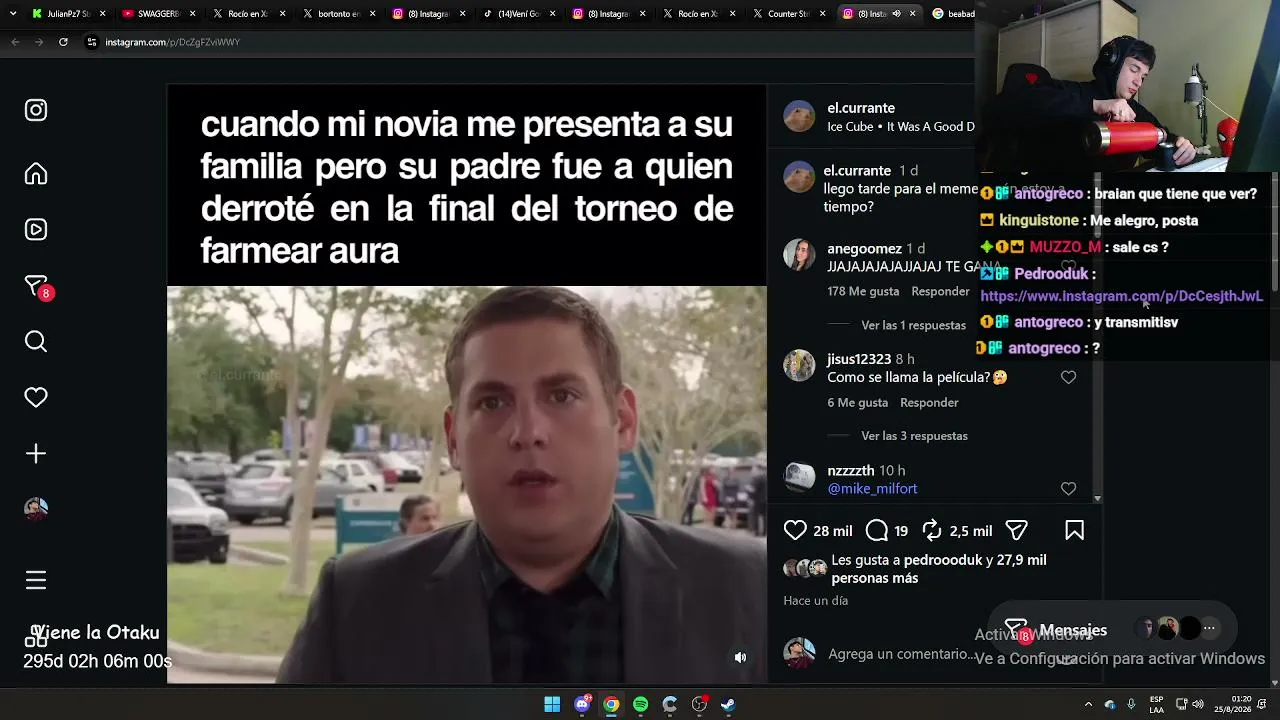1280x720 pixels.
Task: Open Steam from the taskbar
Action: [728, 704]
